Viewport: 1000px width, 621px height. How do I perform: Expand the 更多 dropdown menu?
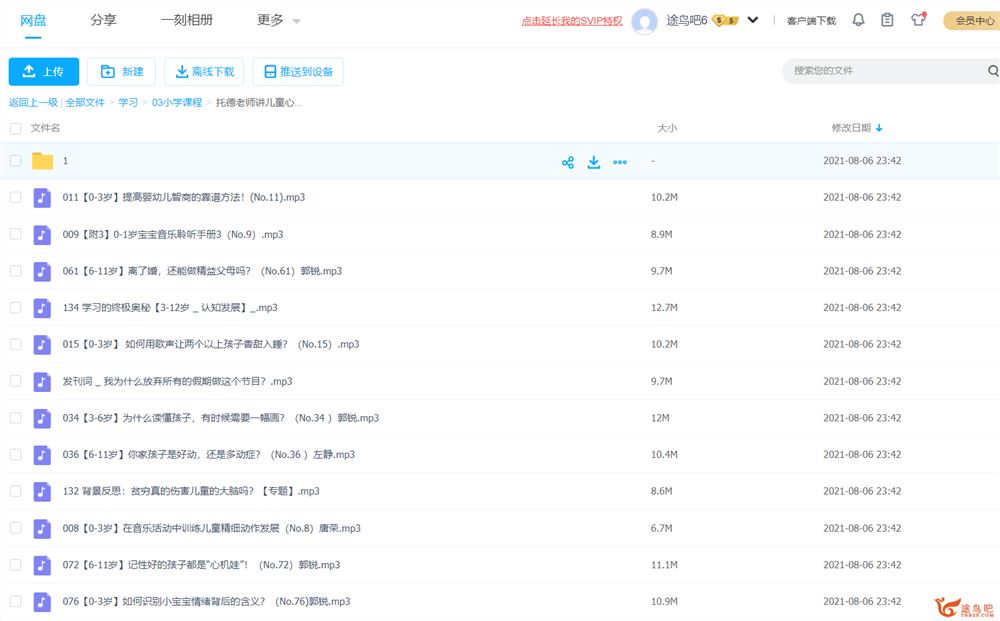coord(277,20)
